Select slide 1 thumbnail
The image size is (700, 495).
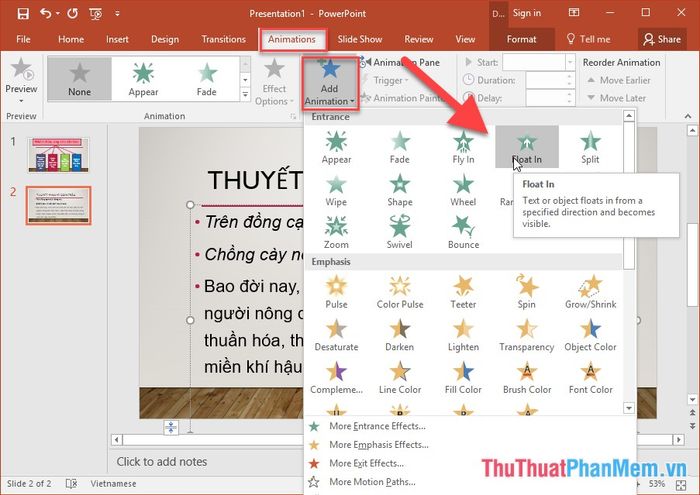click(58, 155)
